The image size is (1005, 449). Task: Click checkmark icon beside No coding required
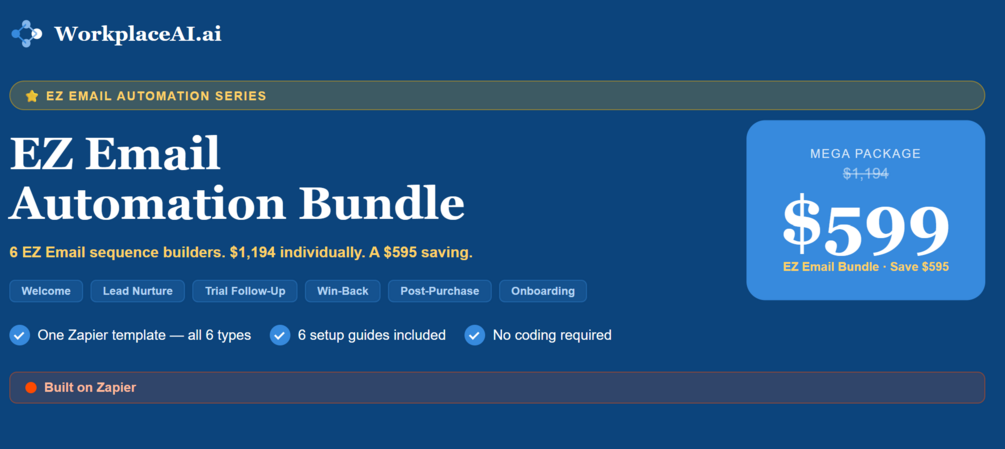point(475,335)
